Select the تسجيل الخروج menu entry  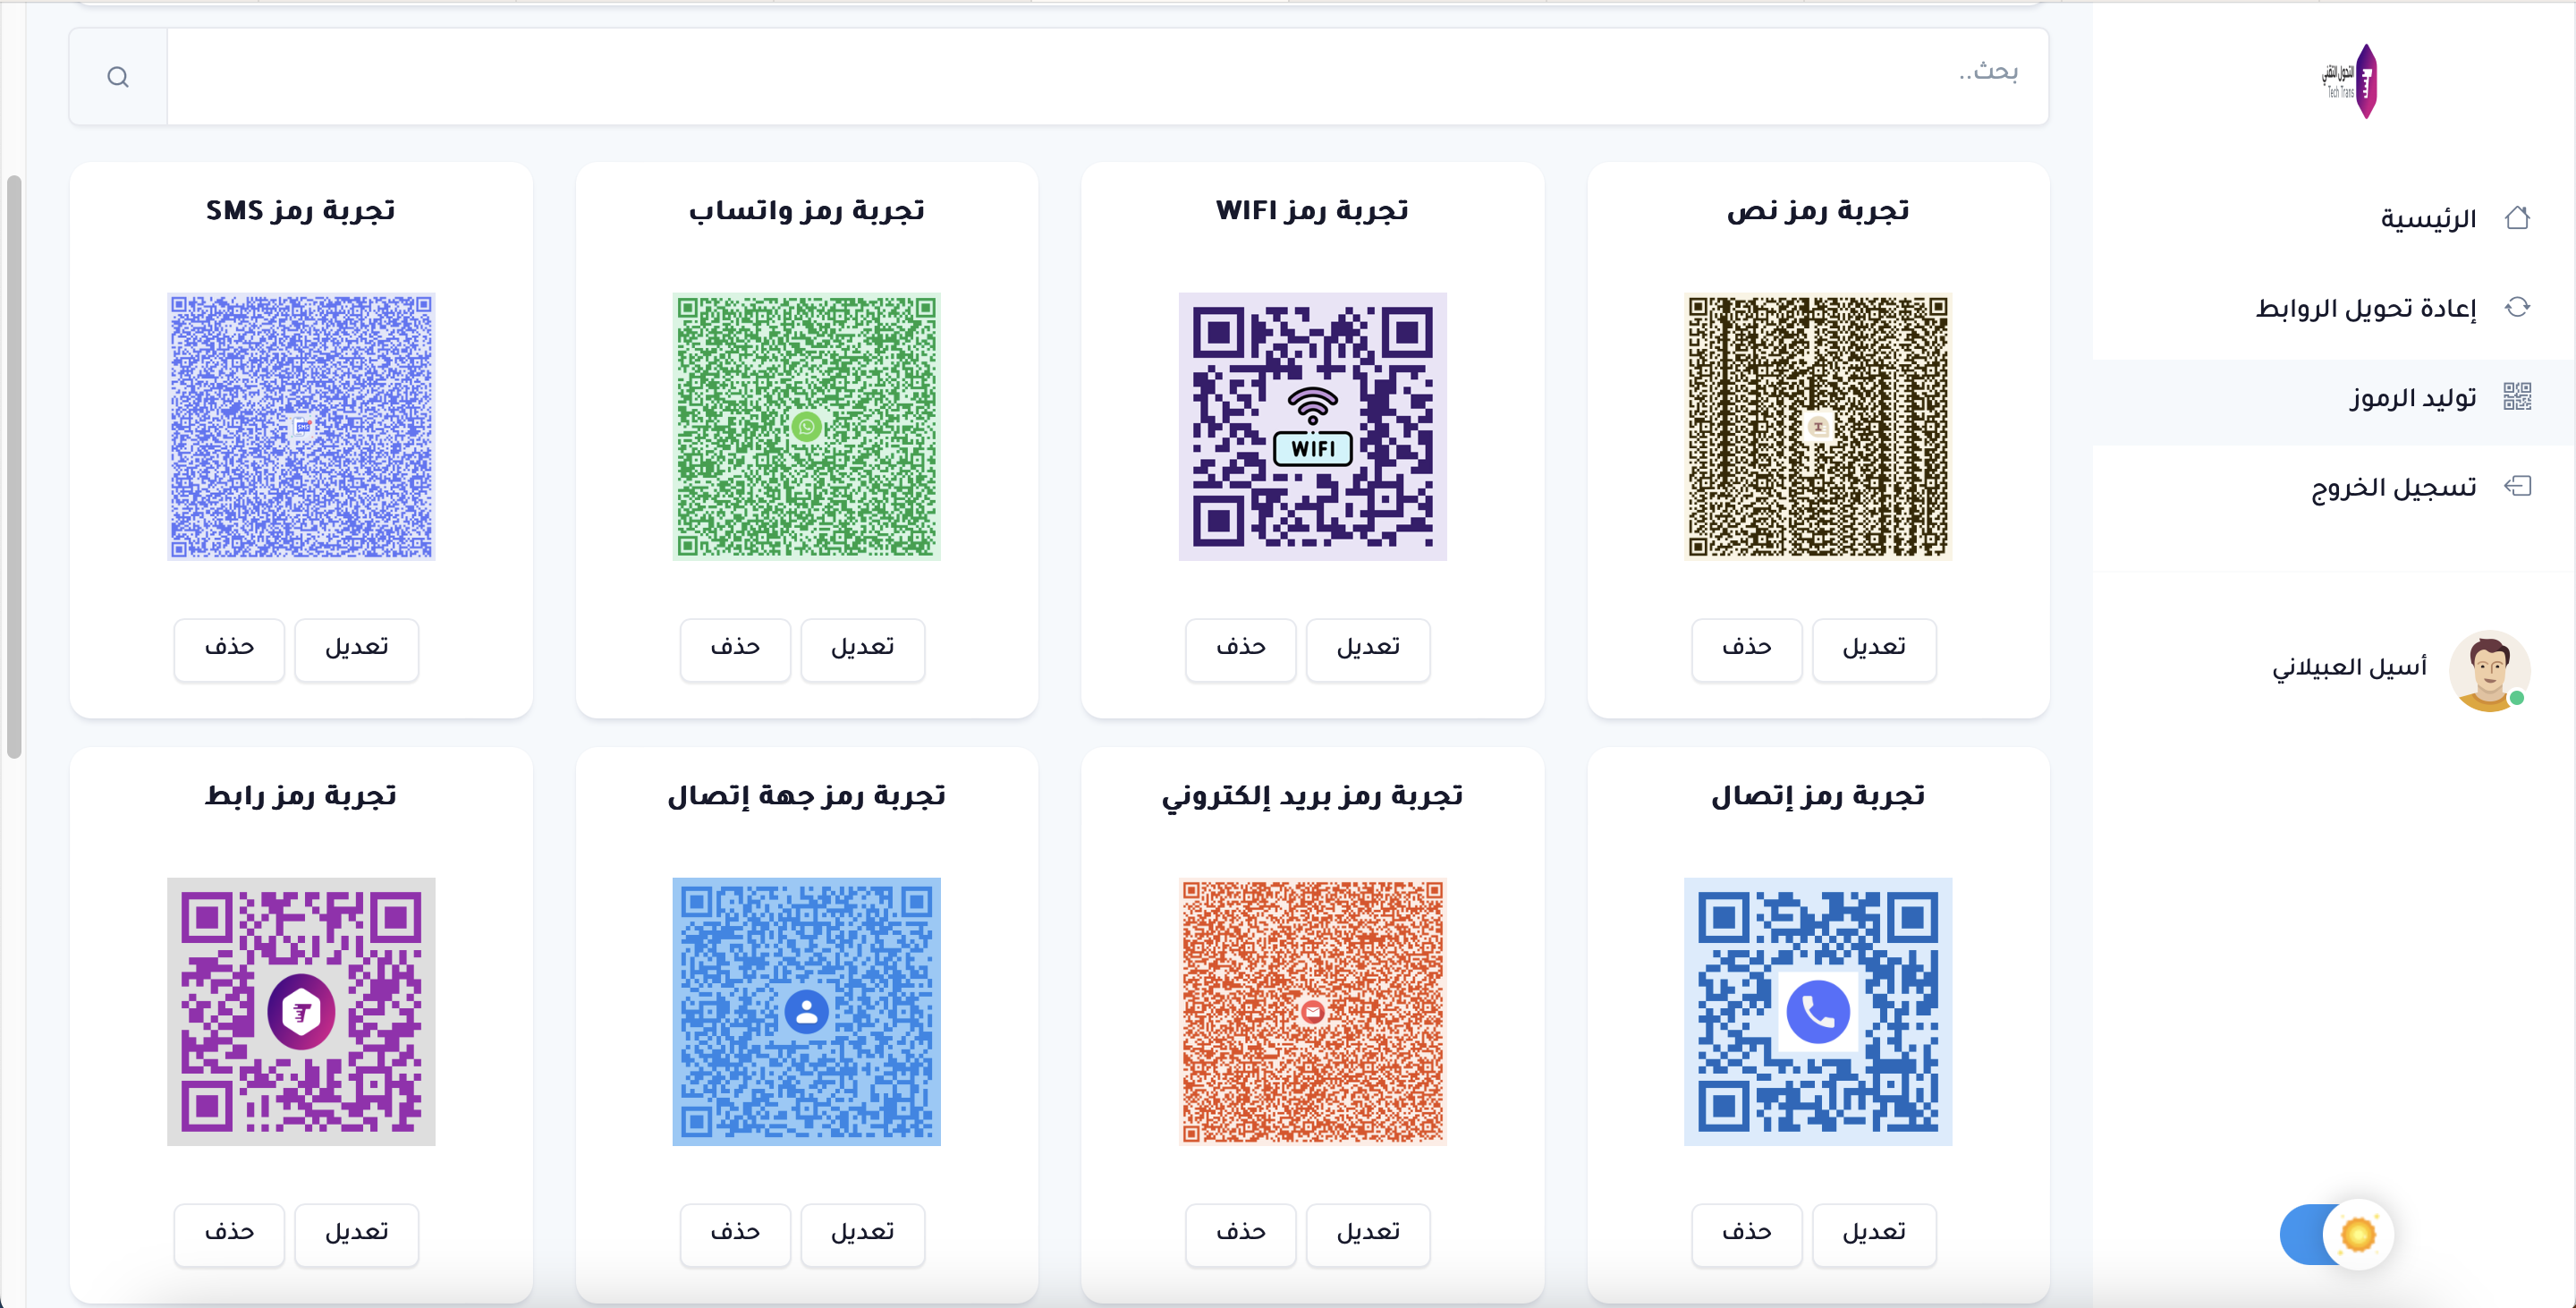click(x=2393, y=487)
